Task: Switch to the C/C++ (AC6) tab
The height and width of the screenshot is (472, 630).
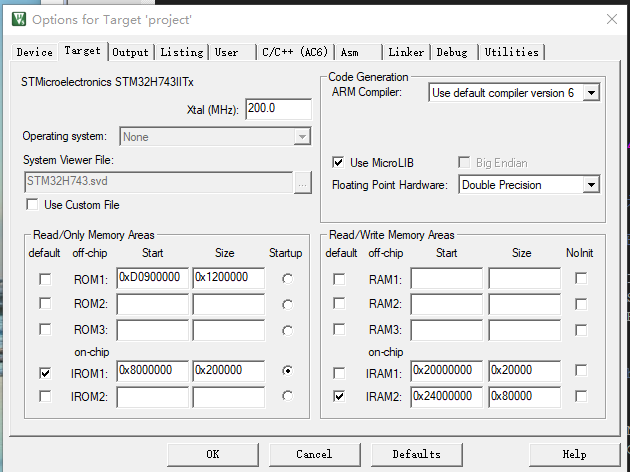Action: pyautogui.click(x=295, y=52)
